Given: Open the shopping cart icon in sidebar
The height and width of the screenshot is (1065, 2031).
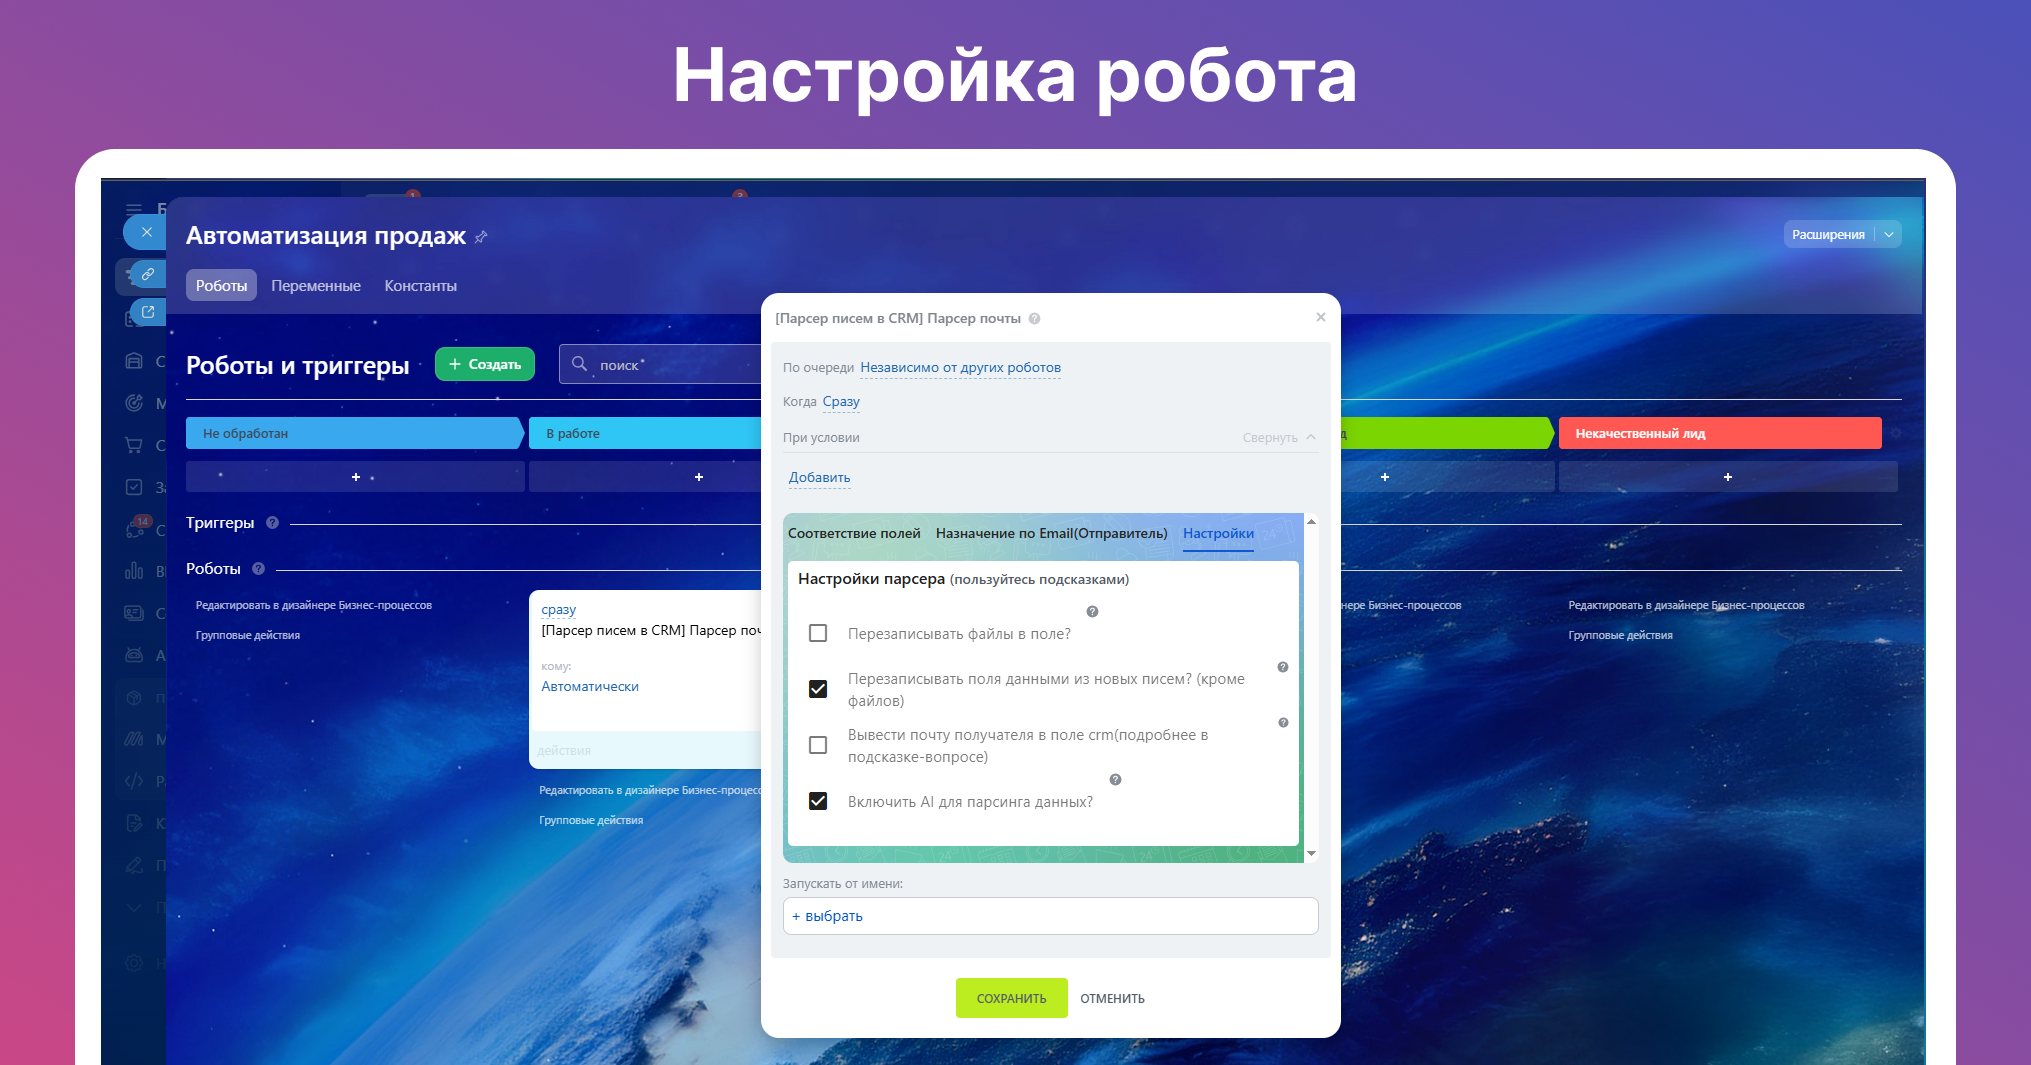Looking at the screenshot, I should click(134, 445).
